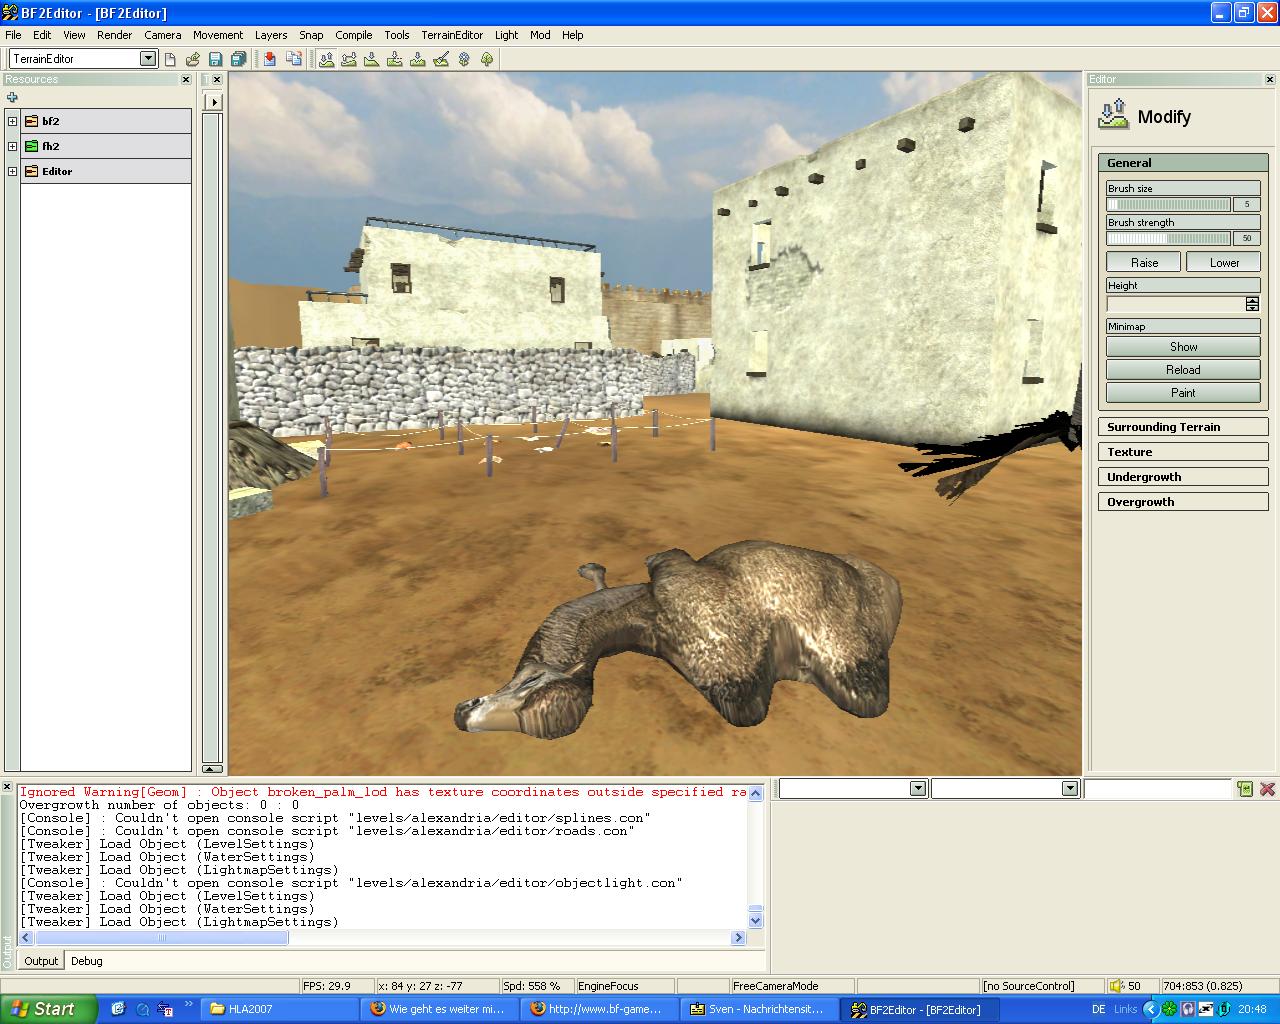The image size is (1280, 1024).
Task: Expand the Editor tree node
Action: (x=12, y=171)
